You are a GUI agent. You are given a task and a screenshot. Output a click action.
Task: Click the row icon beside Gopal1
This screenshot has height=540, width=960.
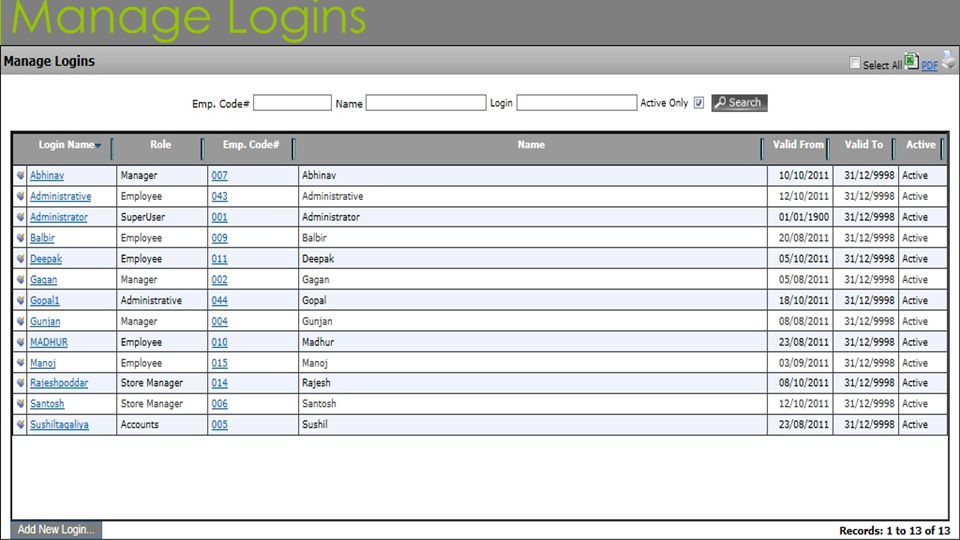(21, 300)
